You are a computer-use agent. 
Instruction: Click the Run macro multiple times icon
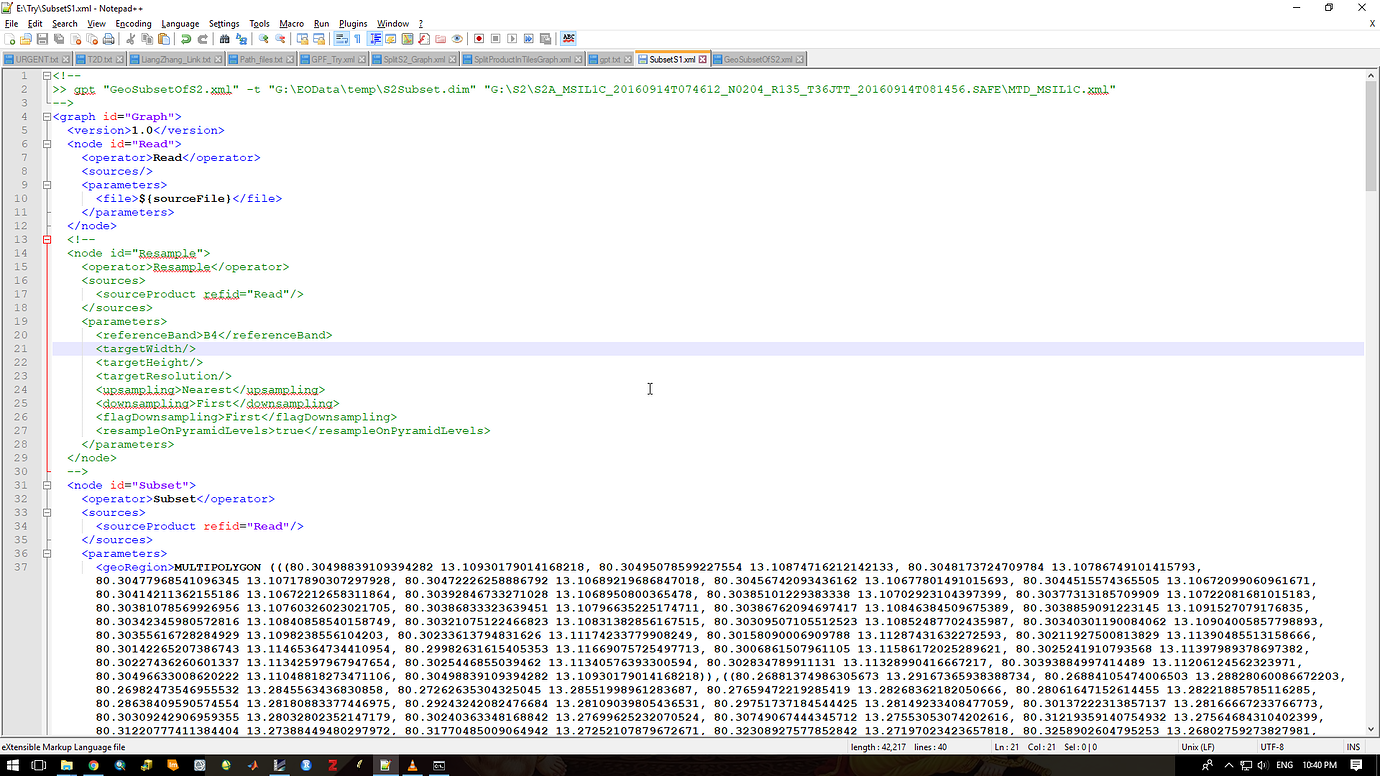[529, 39]
